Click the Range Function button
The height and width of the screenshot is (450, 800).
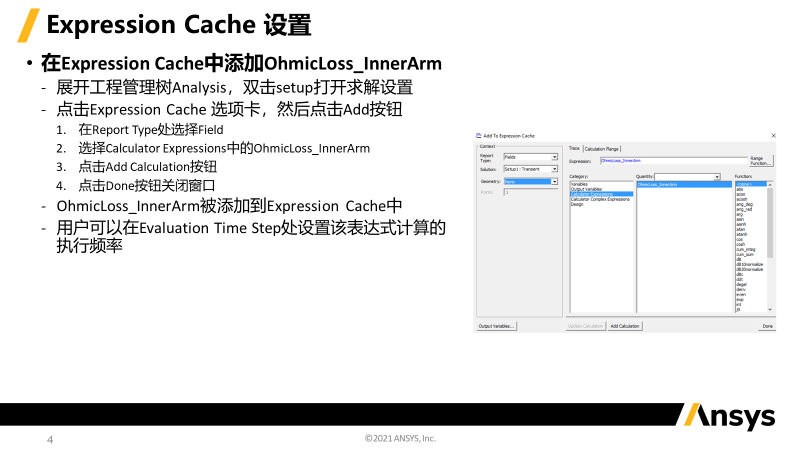(x=761, y=160)
